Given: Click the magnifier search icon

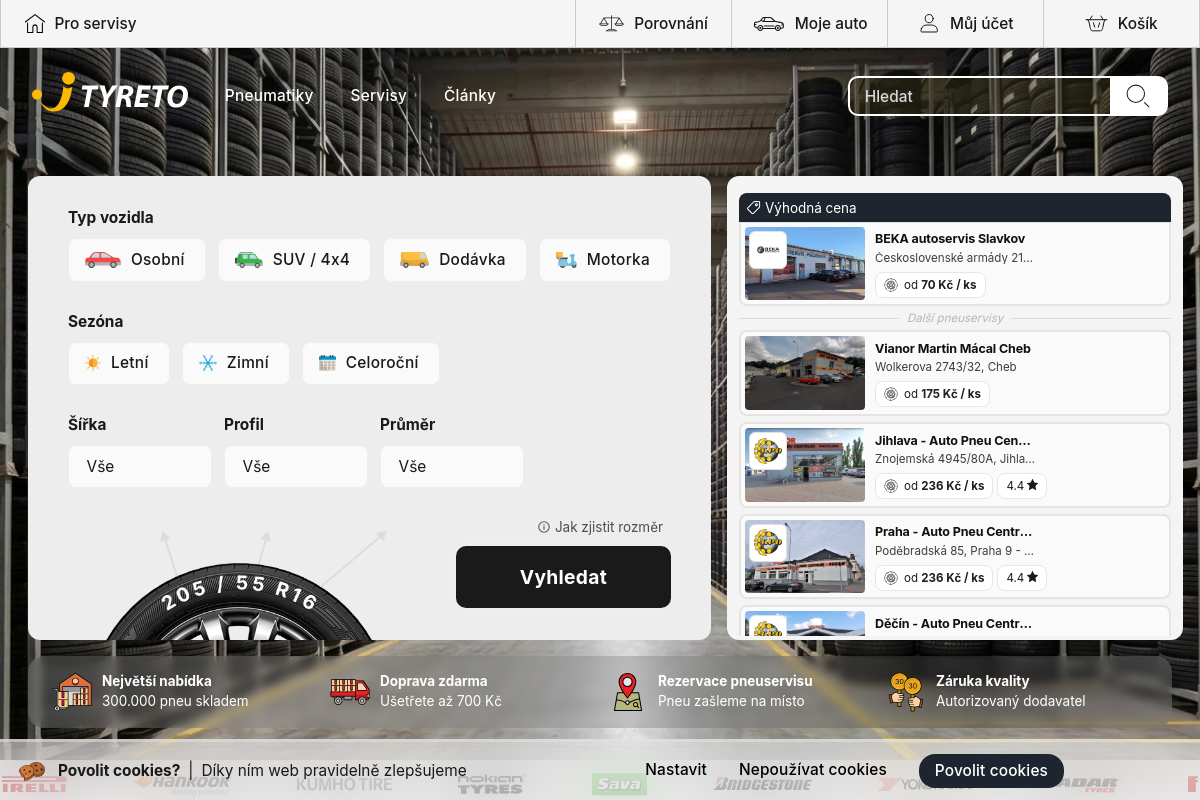Looking at the screenshot, I should click(x=1138, y=96).
